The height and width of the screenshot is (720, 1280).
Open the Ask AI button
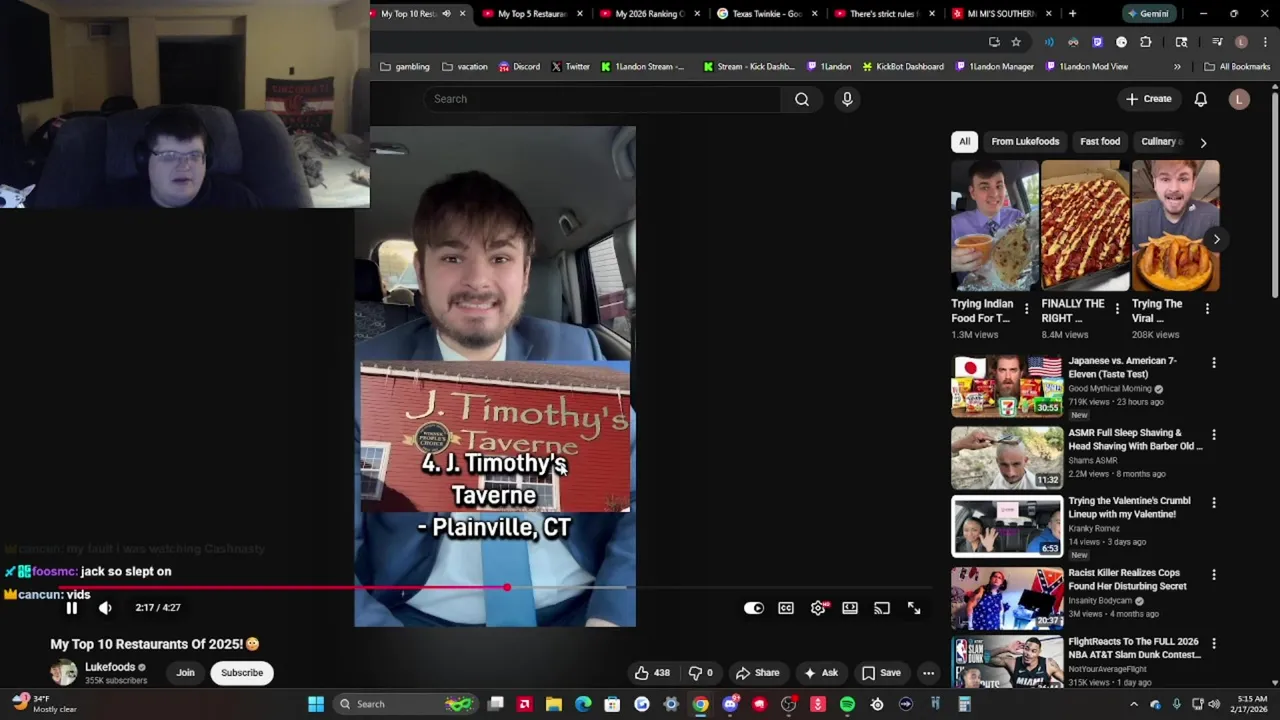click(x=821, y=673)
